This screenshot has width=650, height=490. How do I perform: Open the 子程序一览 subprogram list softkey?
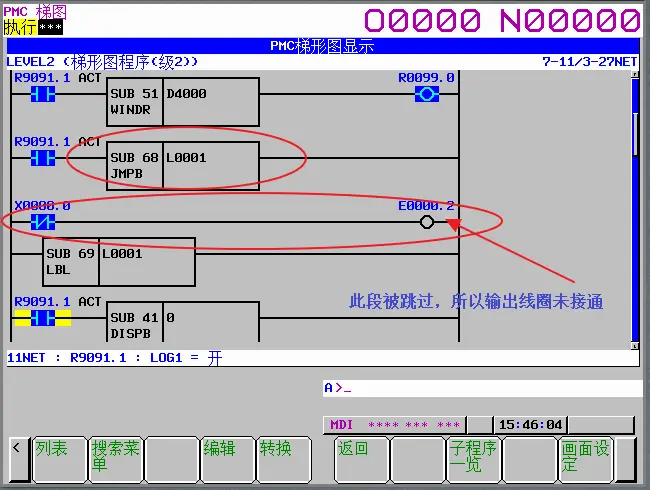click(473, 457)
